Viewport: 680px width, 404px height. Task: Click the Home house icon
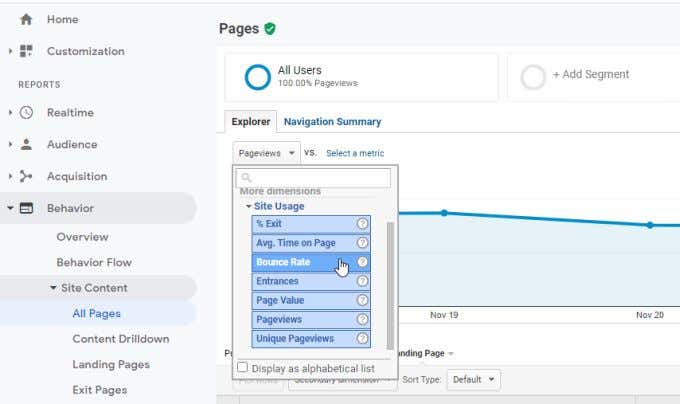coord(26,20)
